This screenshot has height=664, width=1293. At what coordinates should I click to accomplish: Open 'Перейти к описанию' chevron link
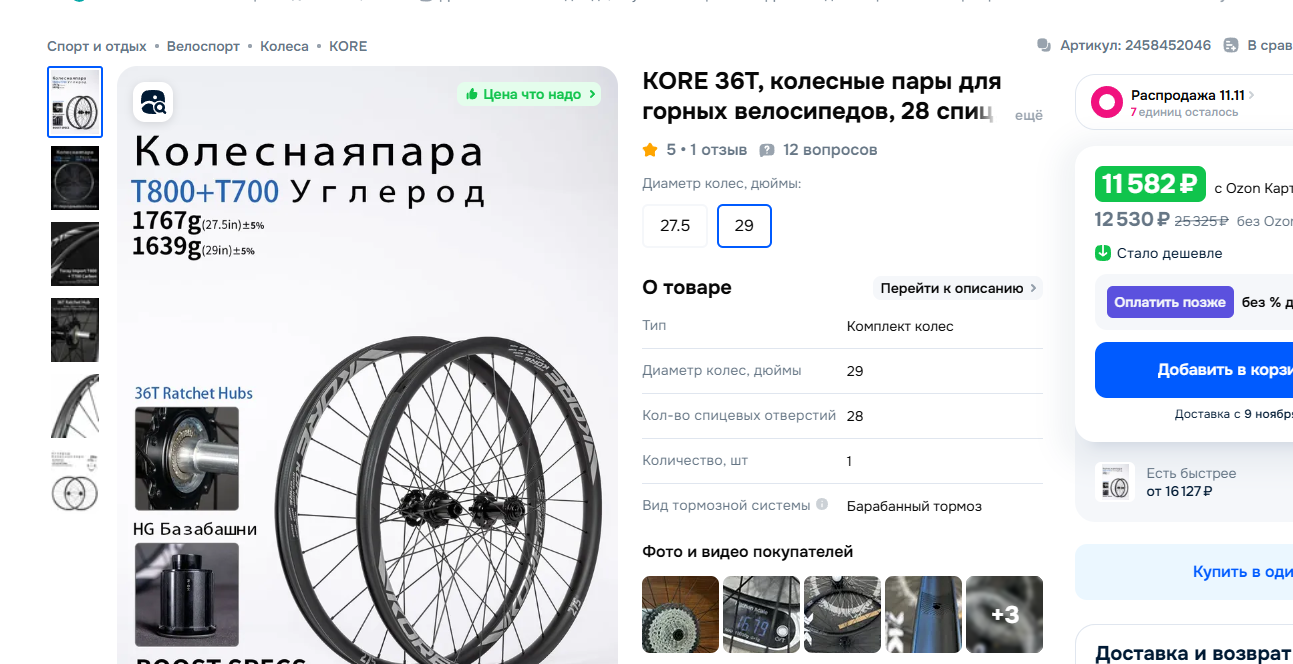(x=958, y=288)
